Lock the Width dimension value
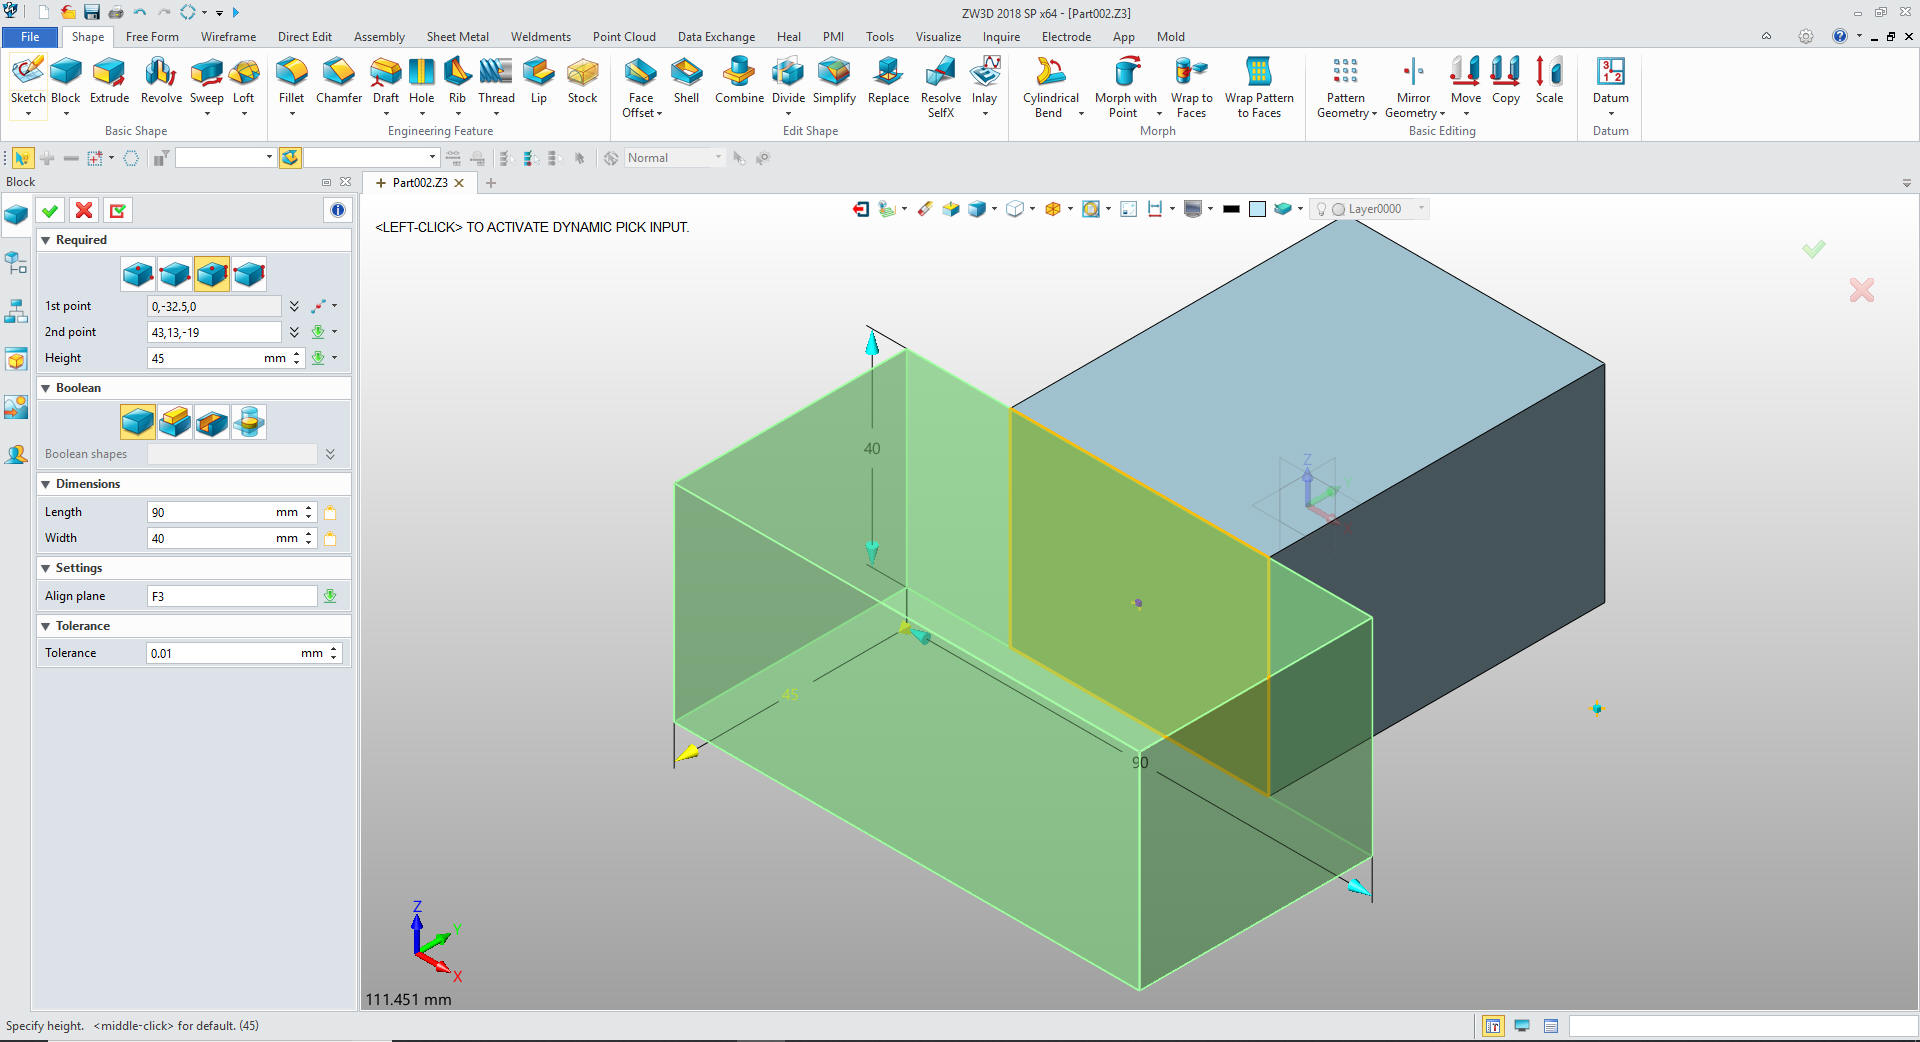The height and width of the screenshot is (1042, 1920). click(x=330, y=539)
